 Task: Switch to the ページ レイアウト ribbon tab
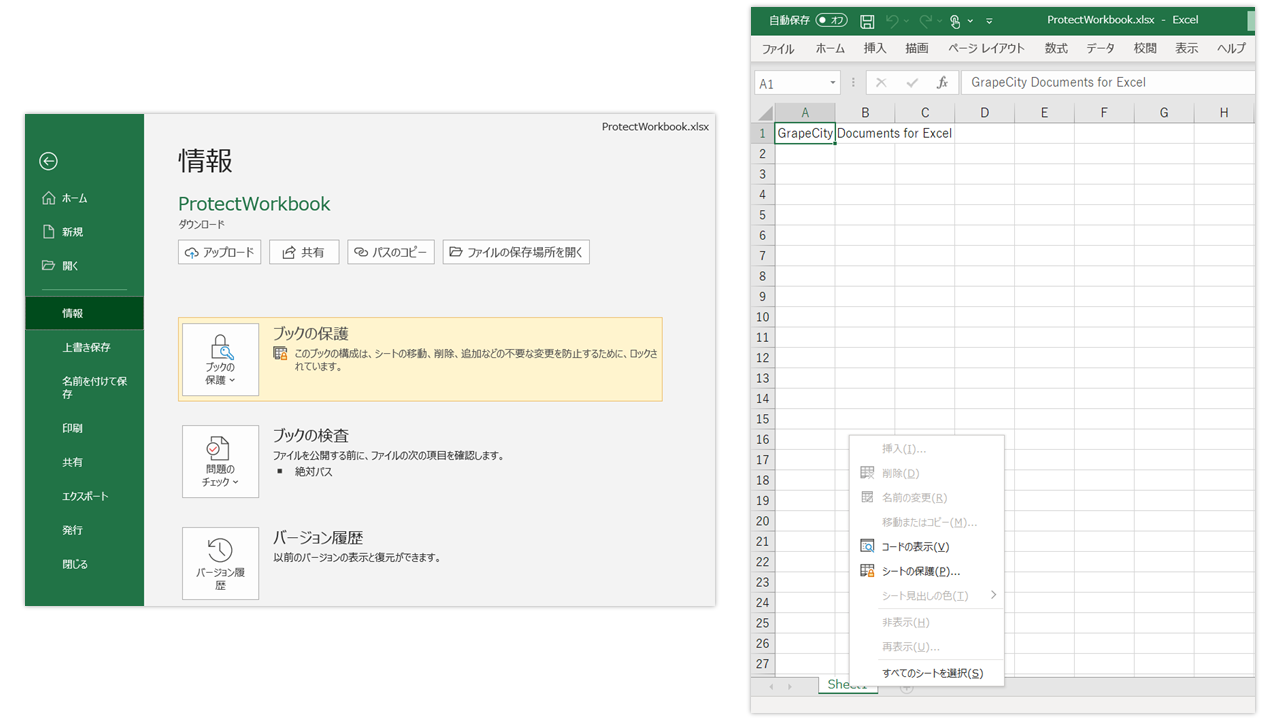(986, 48)
